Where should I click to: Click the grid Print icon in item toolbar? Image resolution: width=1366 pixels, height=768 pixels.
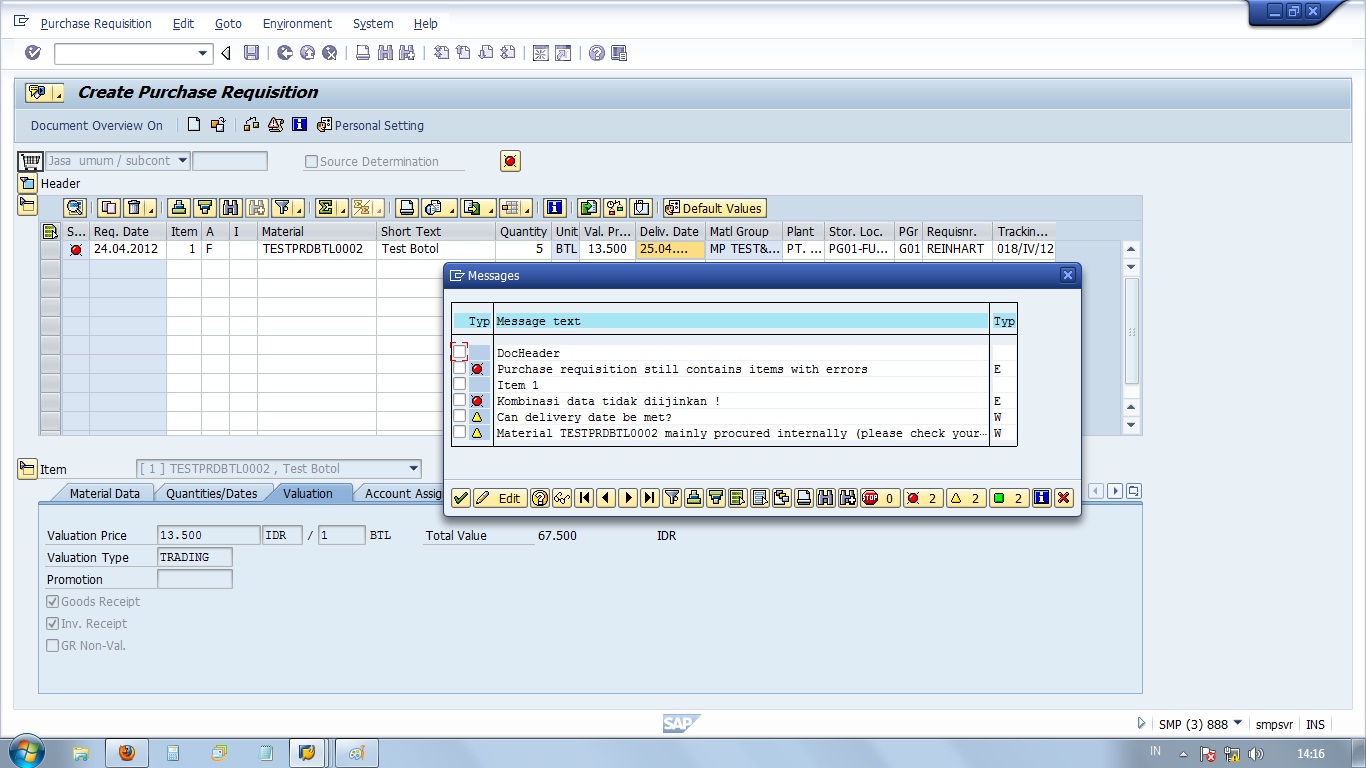[x=406, y=208]
